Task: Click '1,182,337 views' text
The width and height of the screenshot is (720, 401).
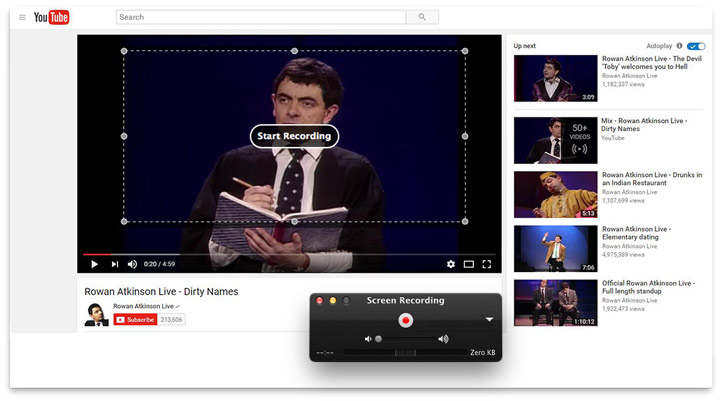Action: pos(623,85)
